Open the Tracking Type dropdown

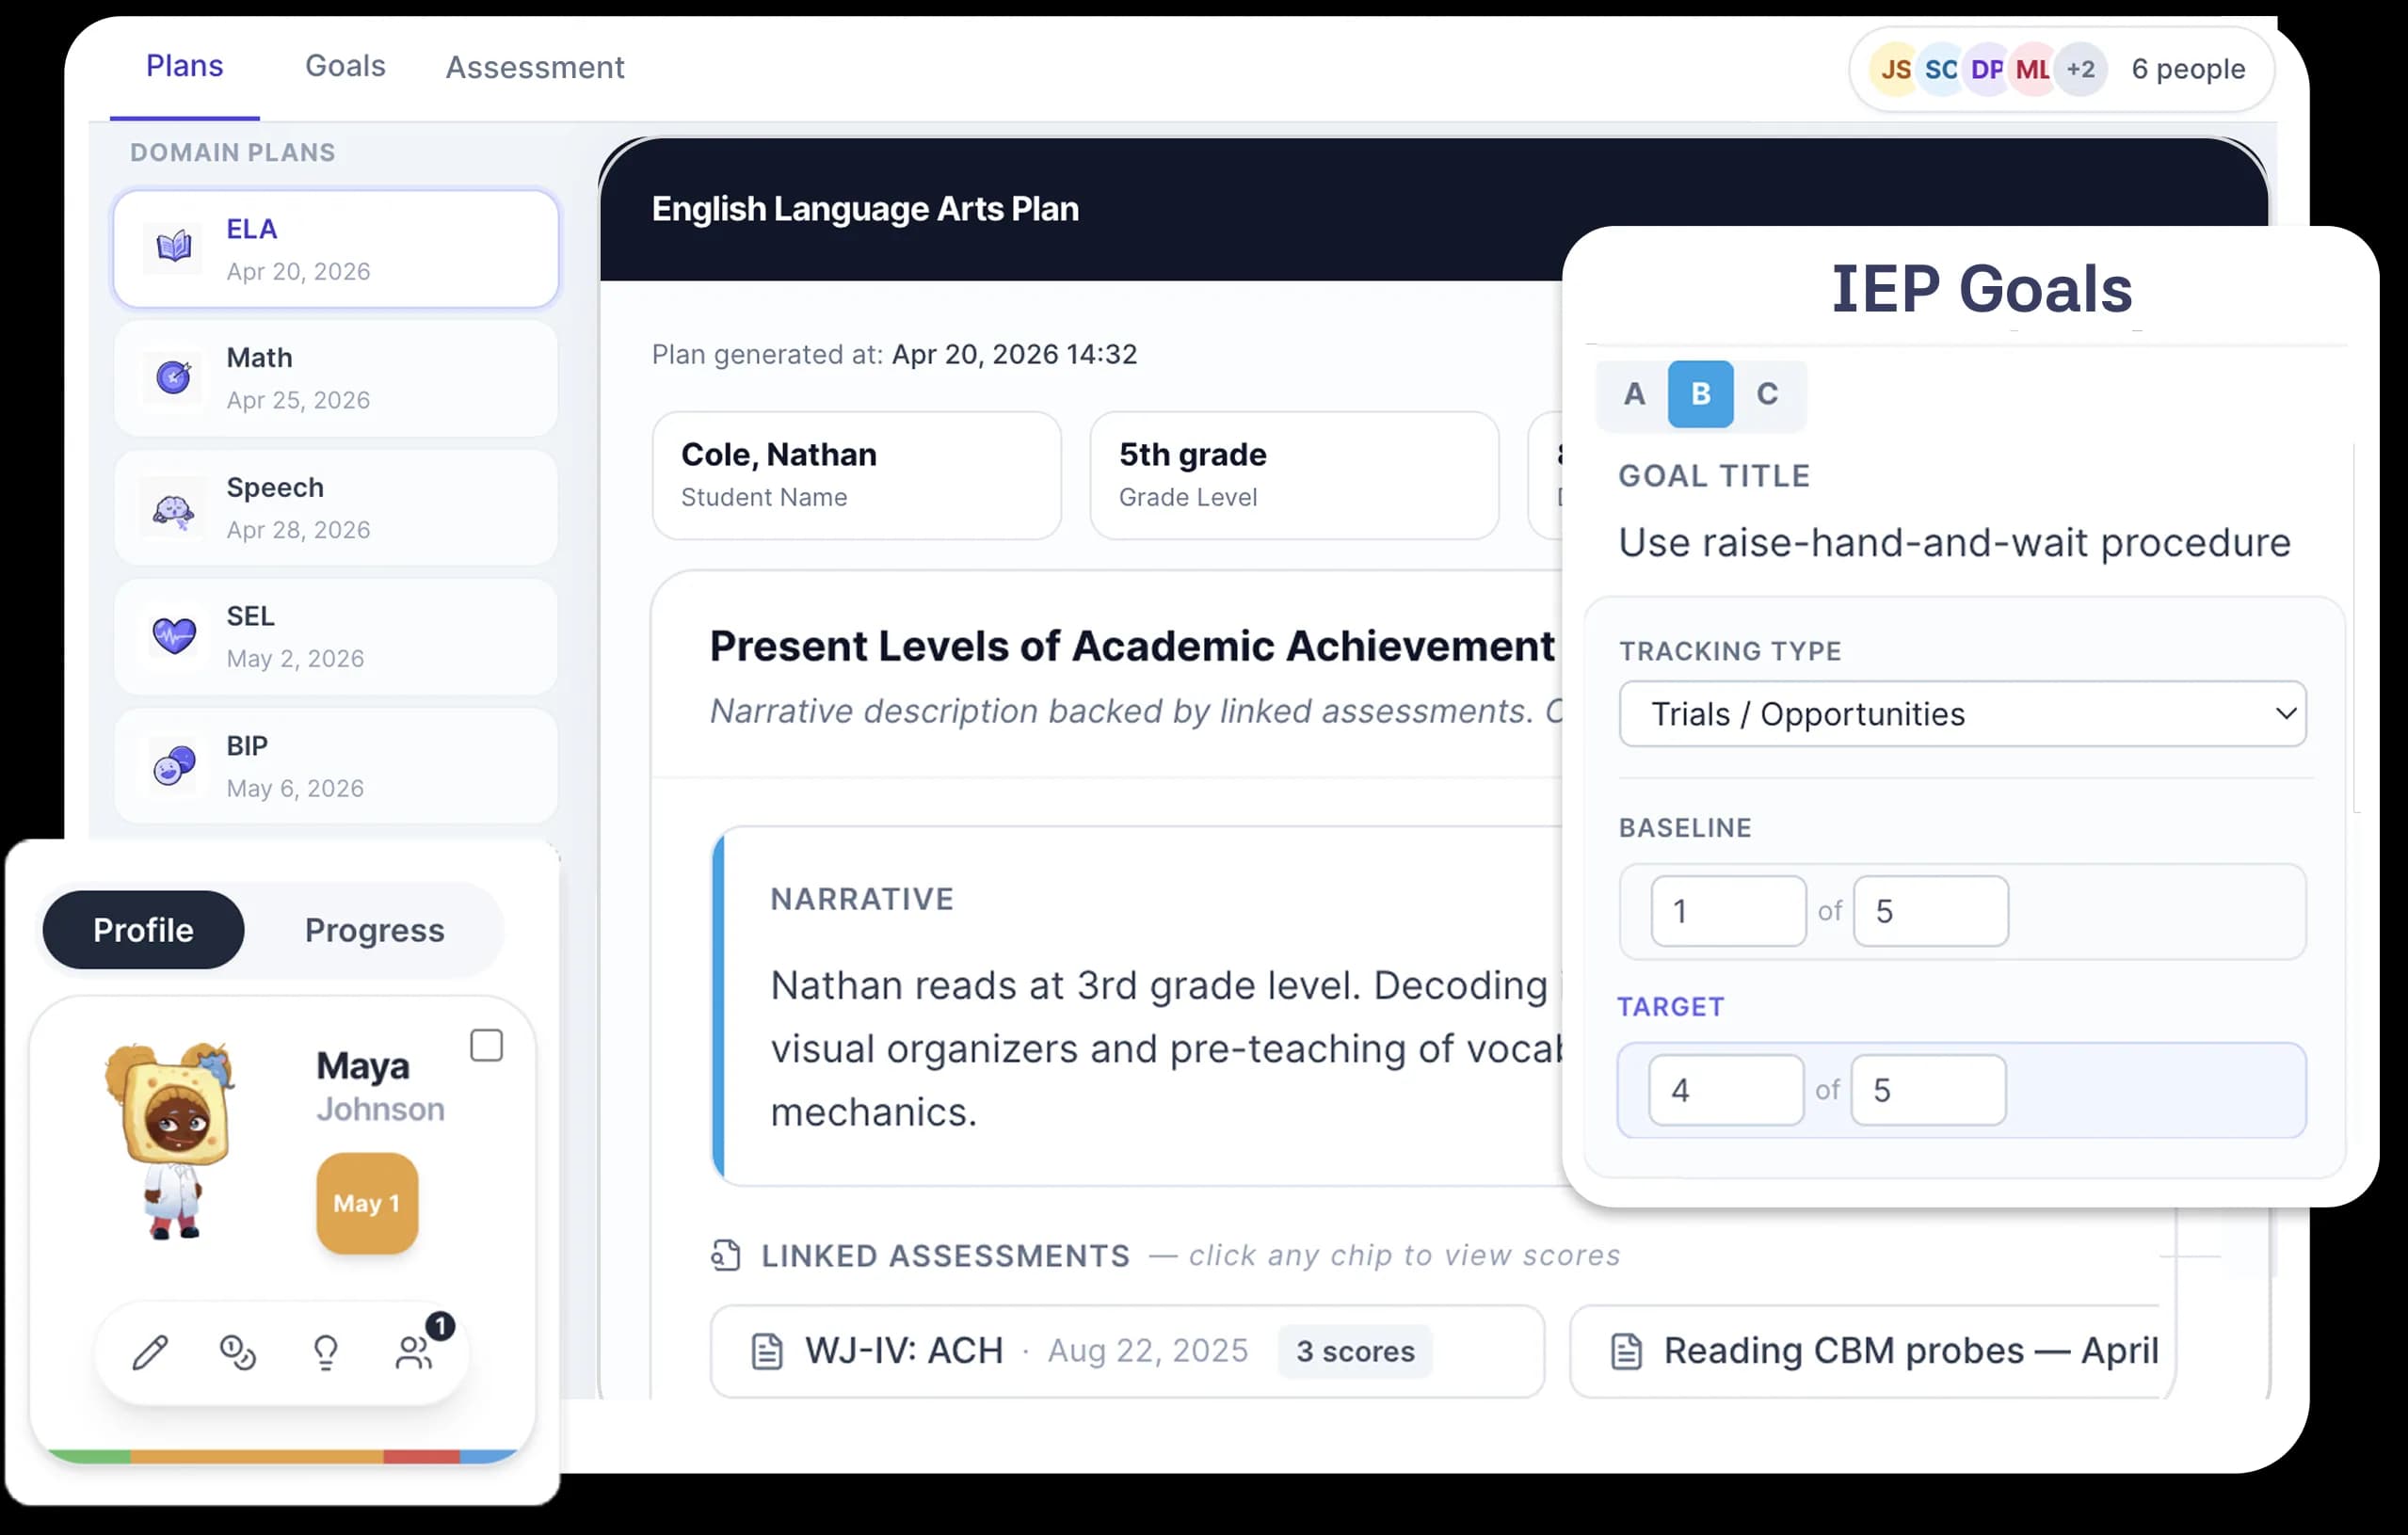[x=1962, y=714]
